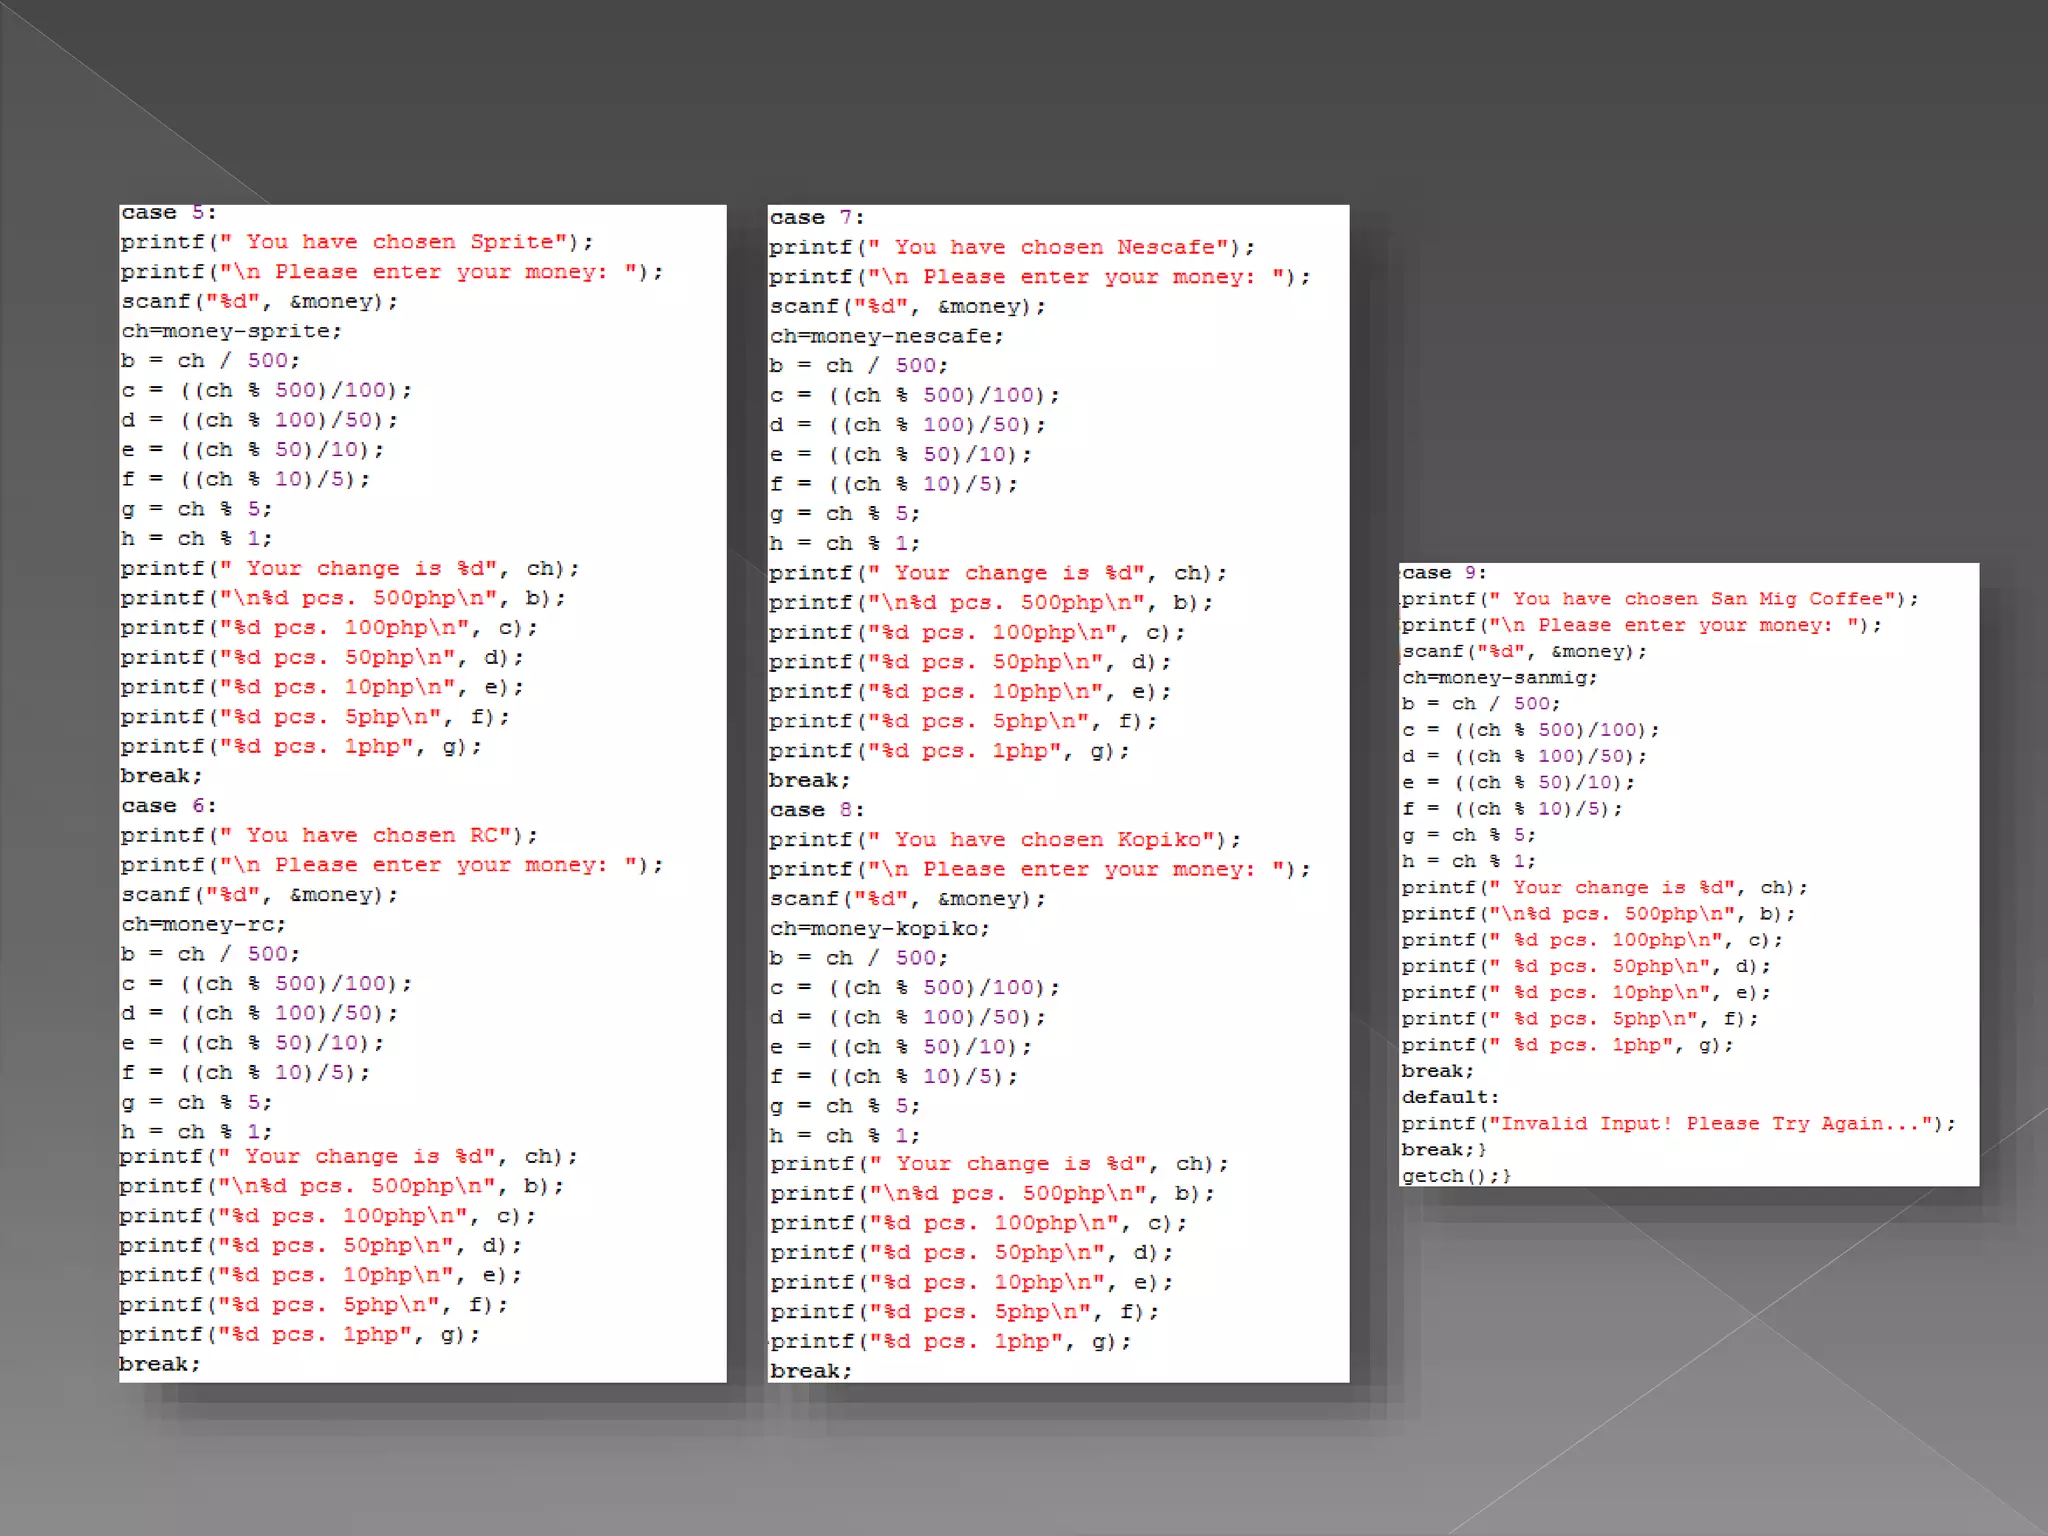2048x1536 pixels.
Task: Select the "You have chosen Kopiko" line
Action: pos(1005,840)
